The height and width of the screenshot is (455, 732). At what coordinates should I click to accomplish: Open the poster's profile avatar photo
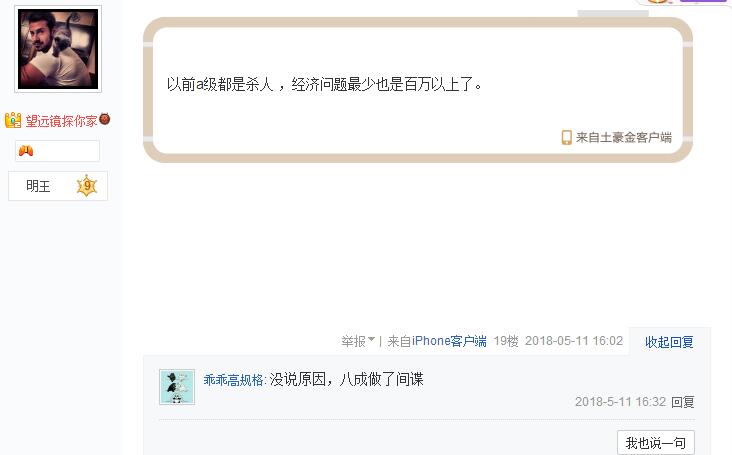58,49
